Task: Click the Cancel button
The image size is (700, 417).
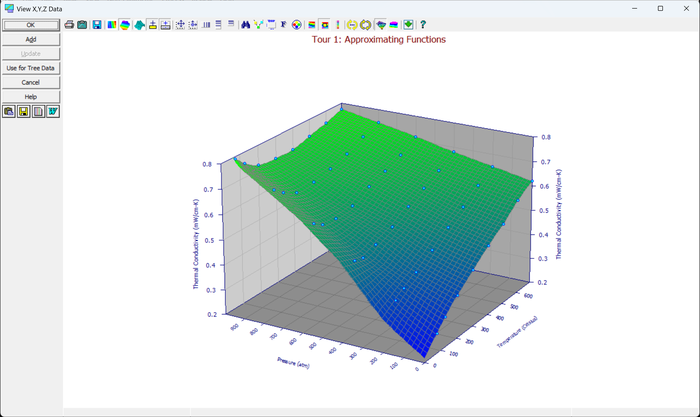Action: click(x=31, y=82)
